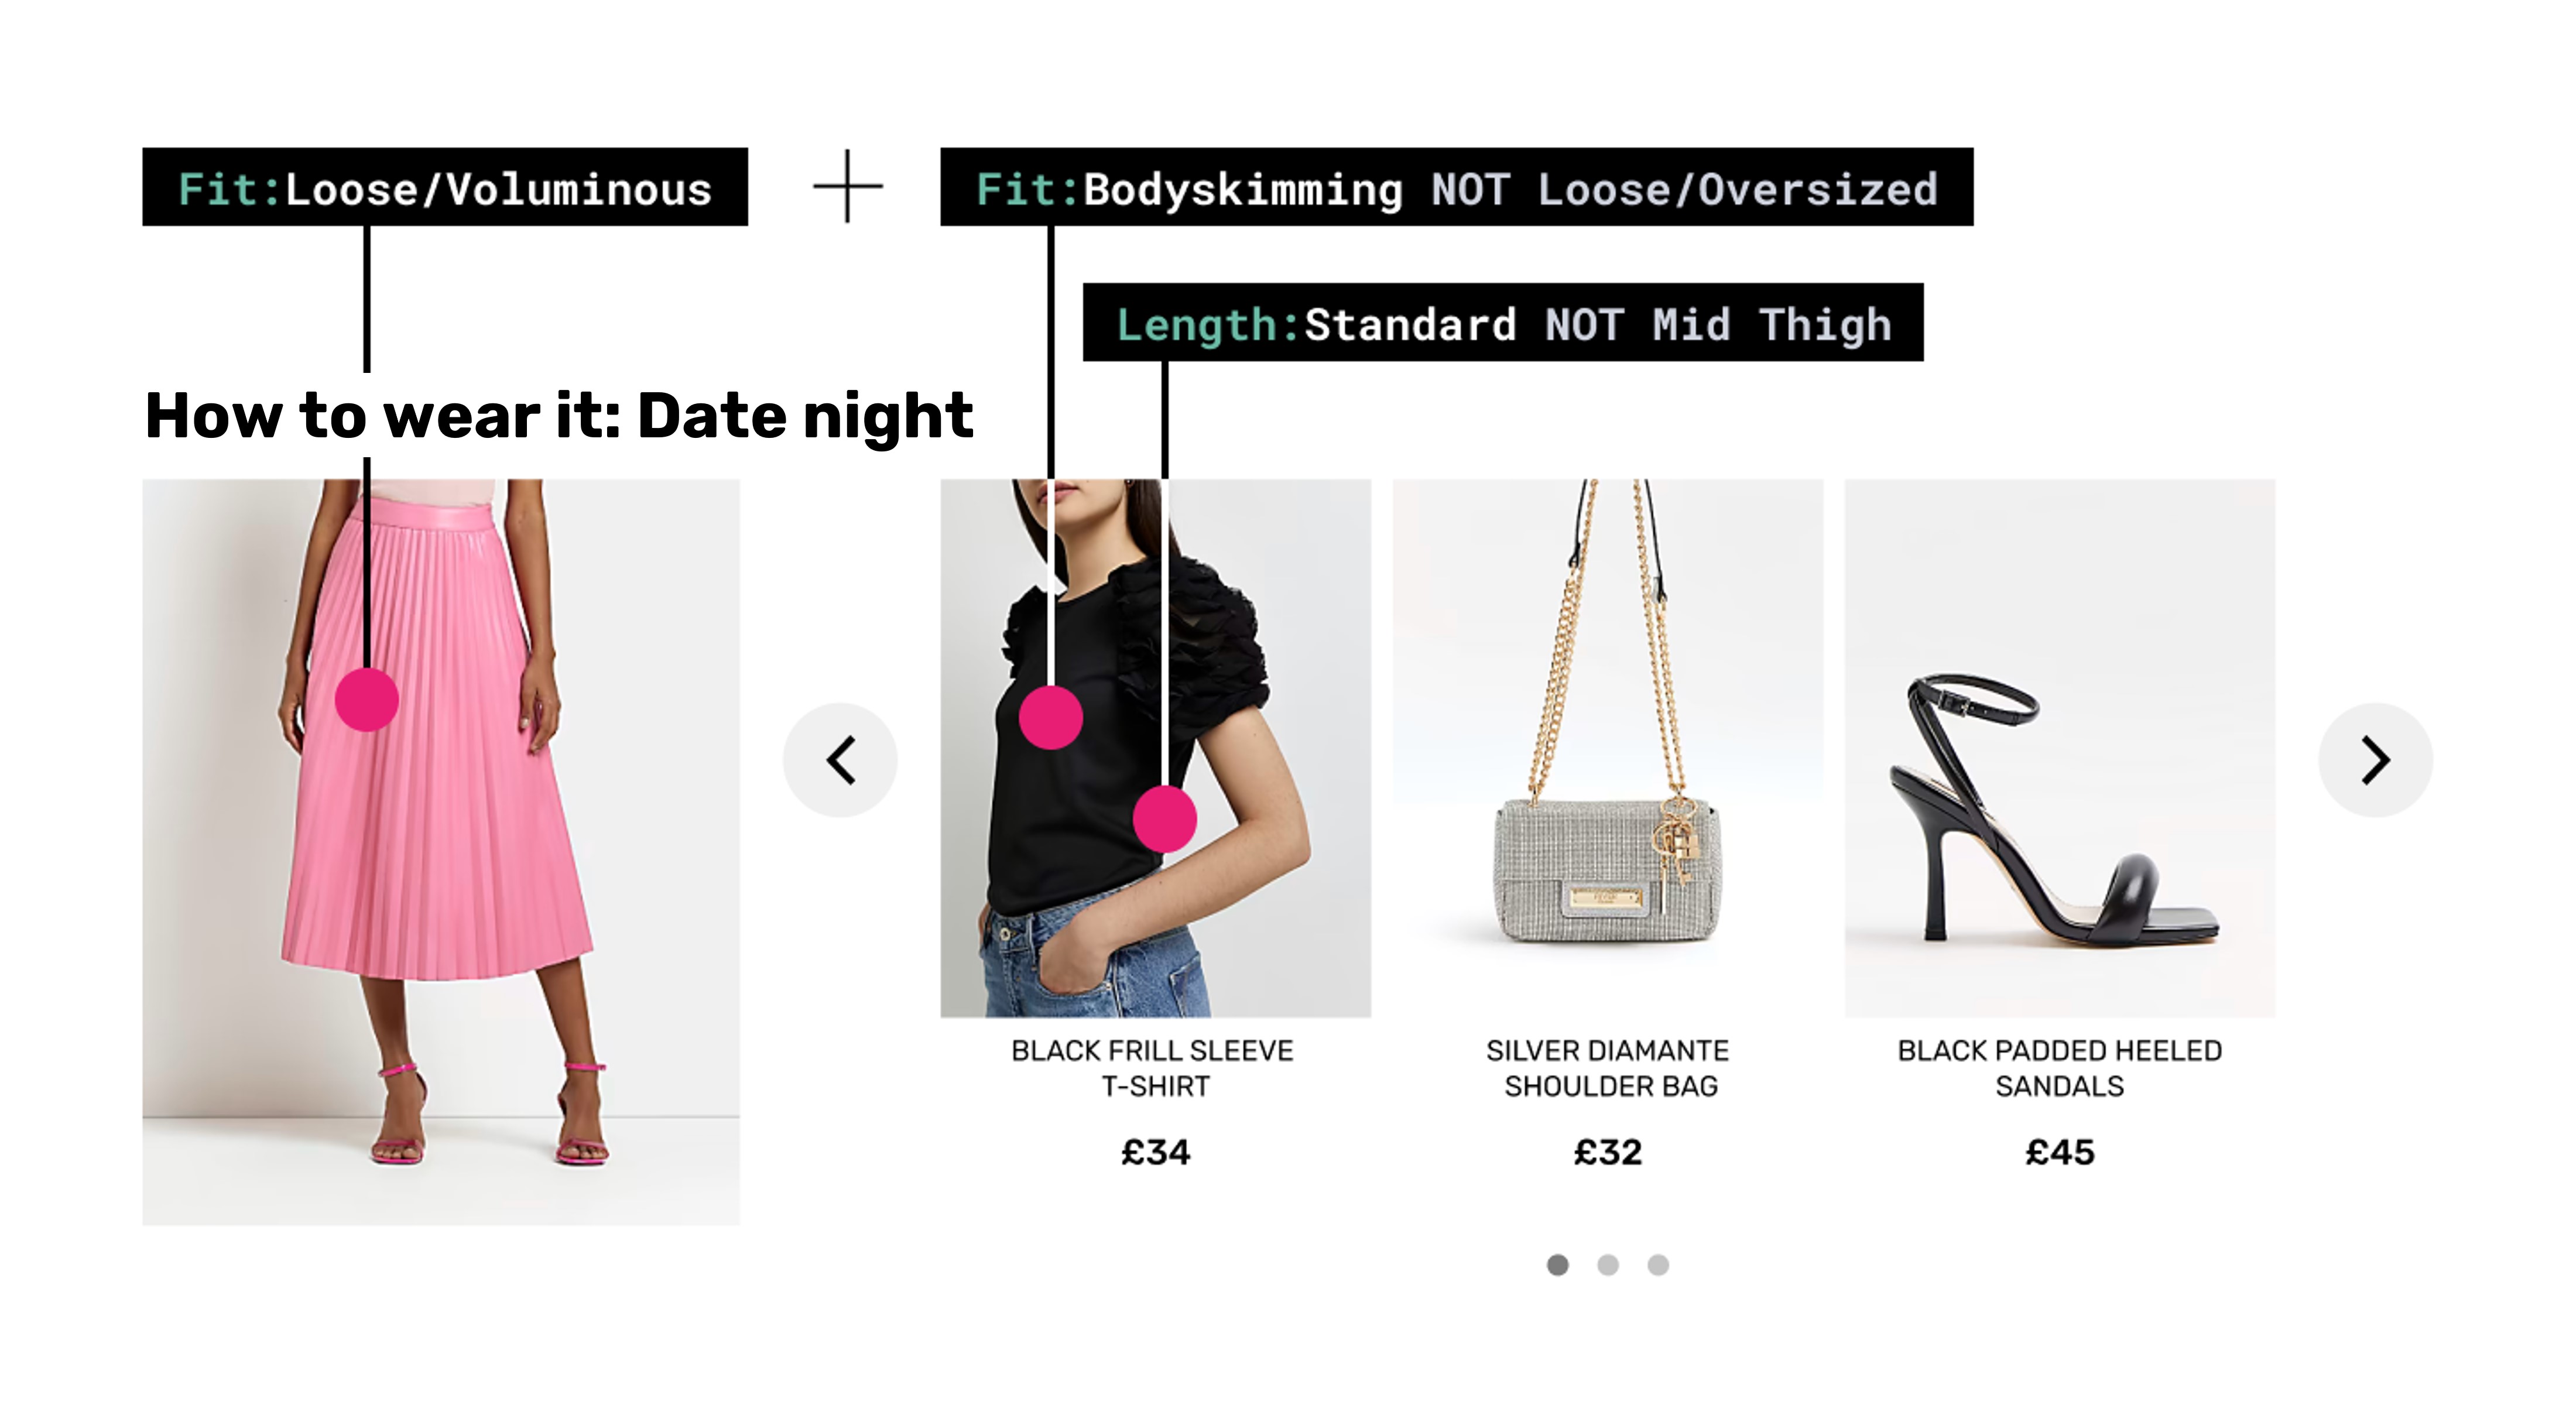The height and width of the screenshot is (1422, 2576).
Task: Select the third carousel pagination dot
Action: (1658, 1265)
